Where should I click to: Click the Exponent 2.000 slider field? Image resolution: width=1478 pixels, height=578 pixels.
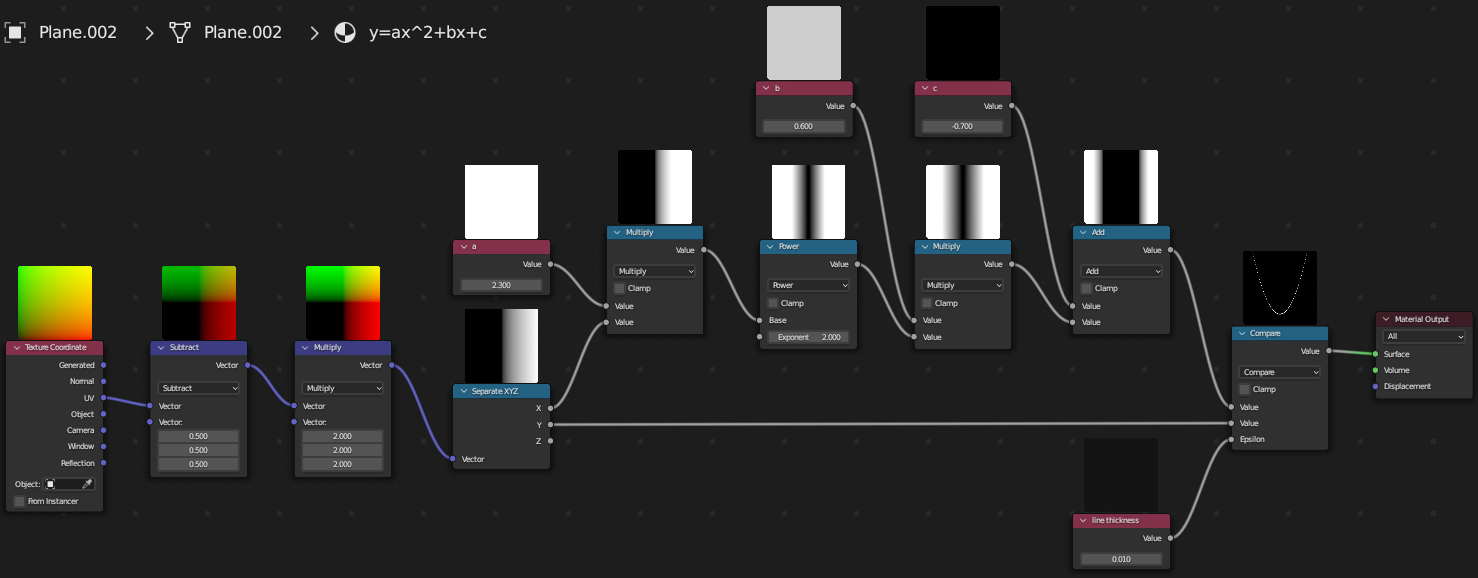(x=809, y=338)
